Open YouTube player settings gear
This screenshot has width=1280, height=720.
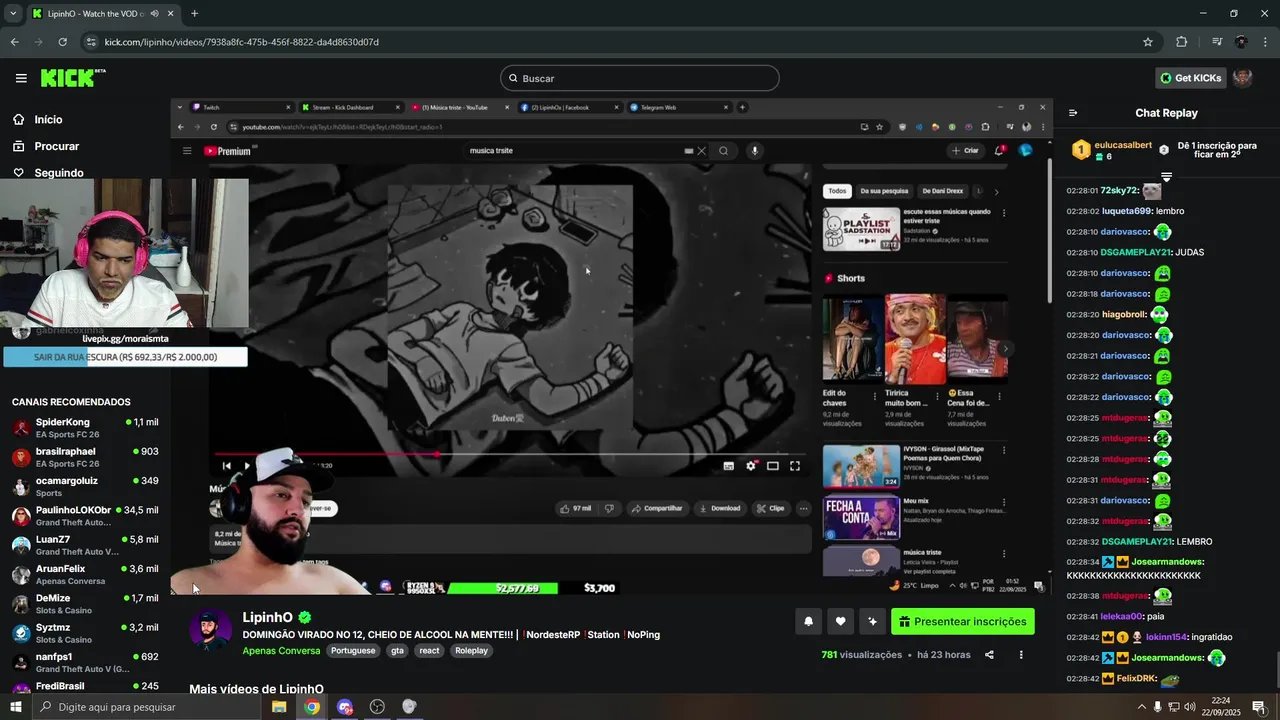(751, 466)
